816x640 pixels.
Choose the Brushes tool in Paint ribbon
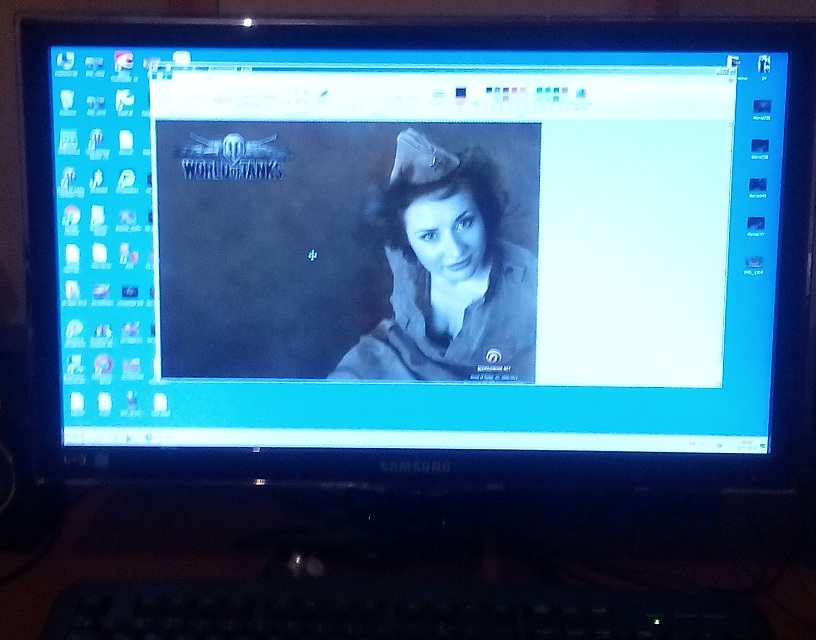[323, 96]
